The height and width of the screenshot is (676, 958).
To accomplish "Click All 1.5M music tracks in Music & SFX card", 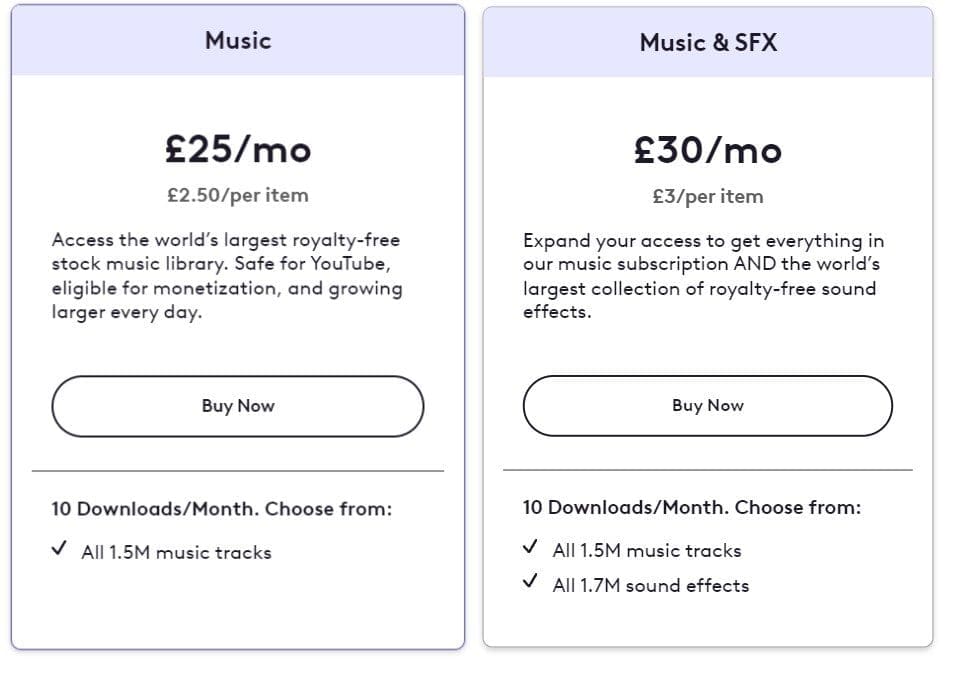I will 647,550.
